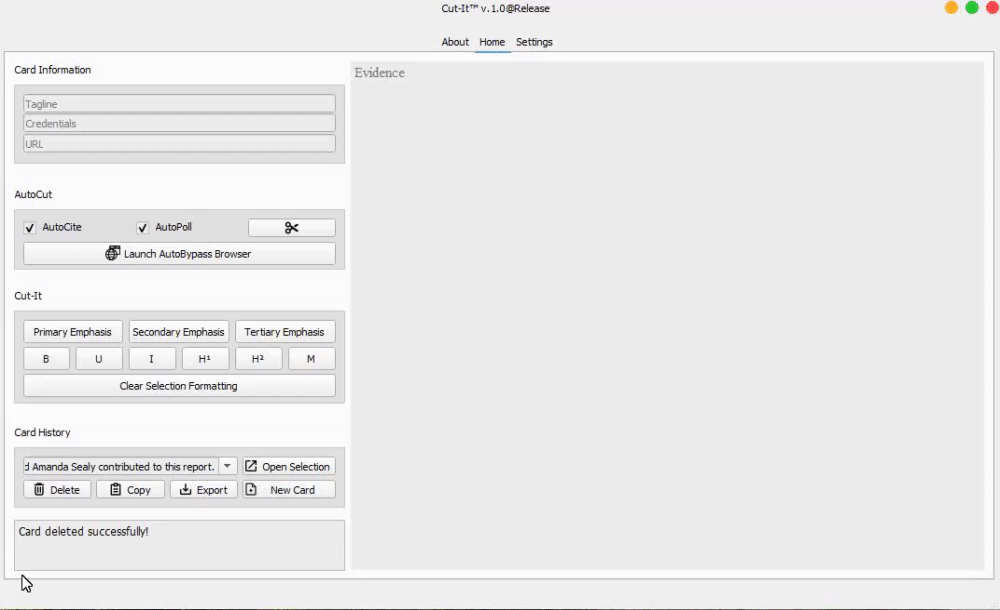This screenshot has height=610, width=1000.
Task: Delete the card using trash icon
Action: [x=57, y=490]
